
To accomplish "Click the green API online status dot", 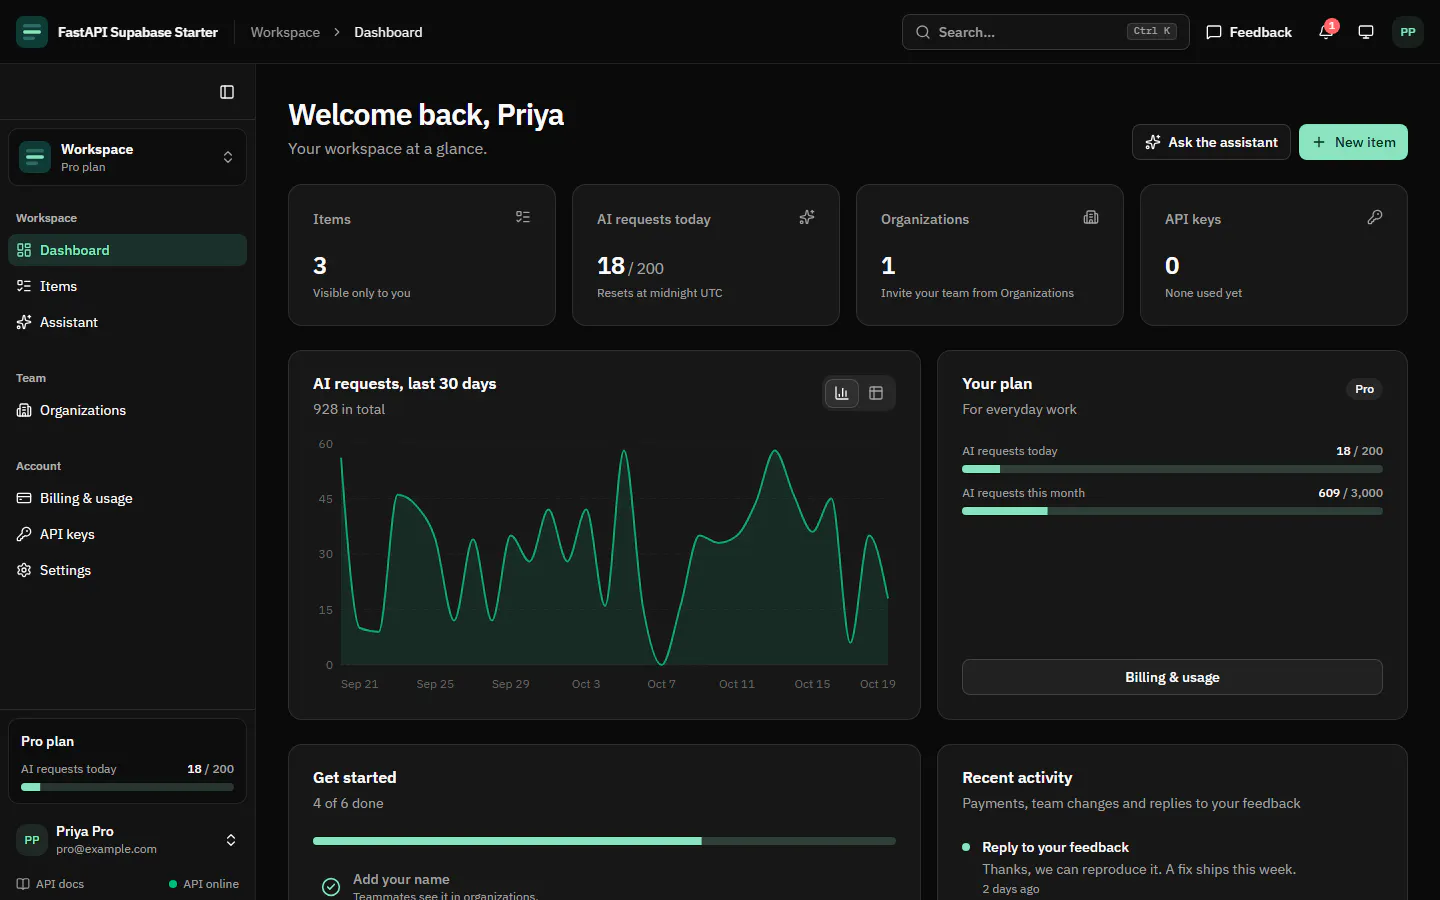I will point(173,884).
